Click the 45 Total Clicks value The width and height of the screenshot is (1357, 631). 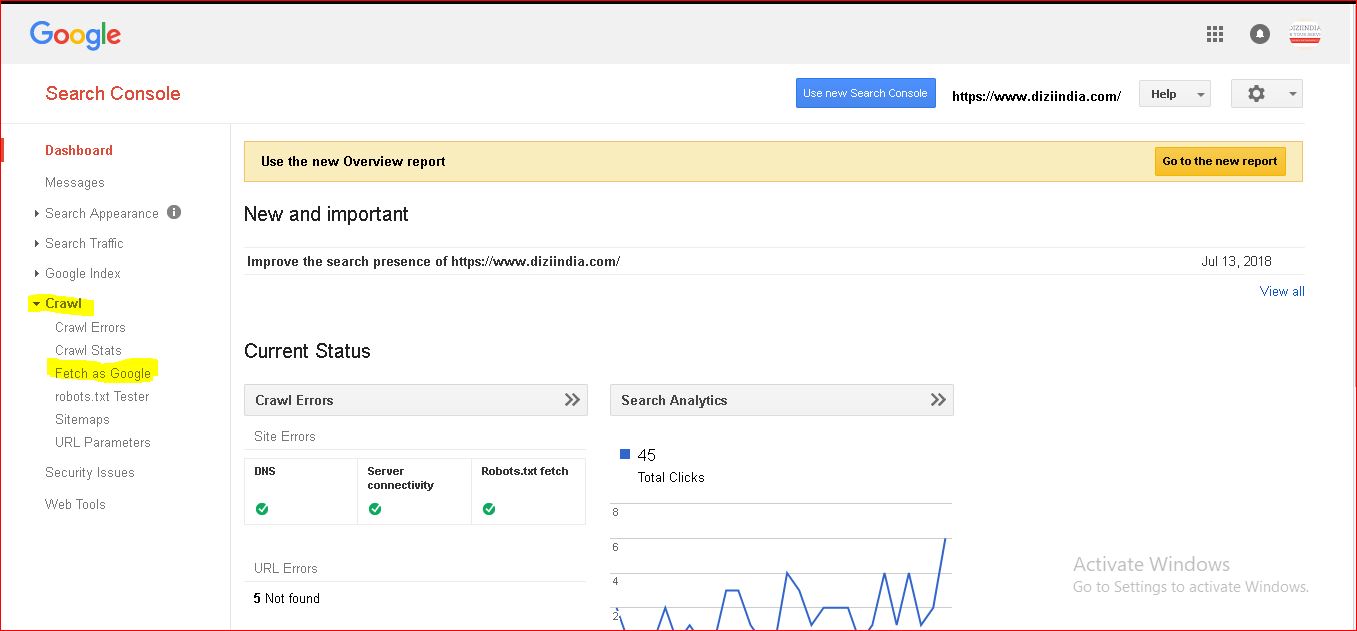646,455
